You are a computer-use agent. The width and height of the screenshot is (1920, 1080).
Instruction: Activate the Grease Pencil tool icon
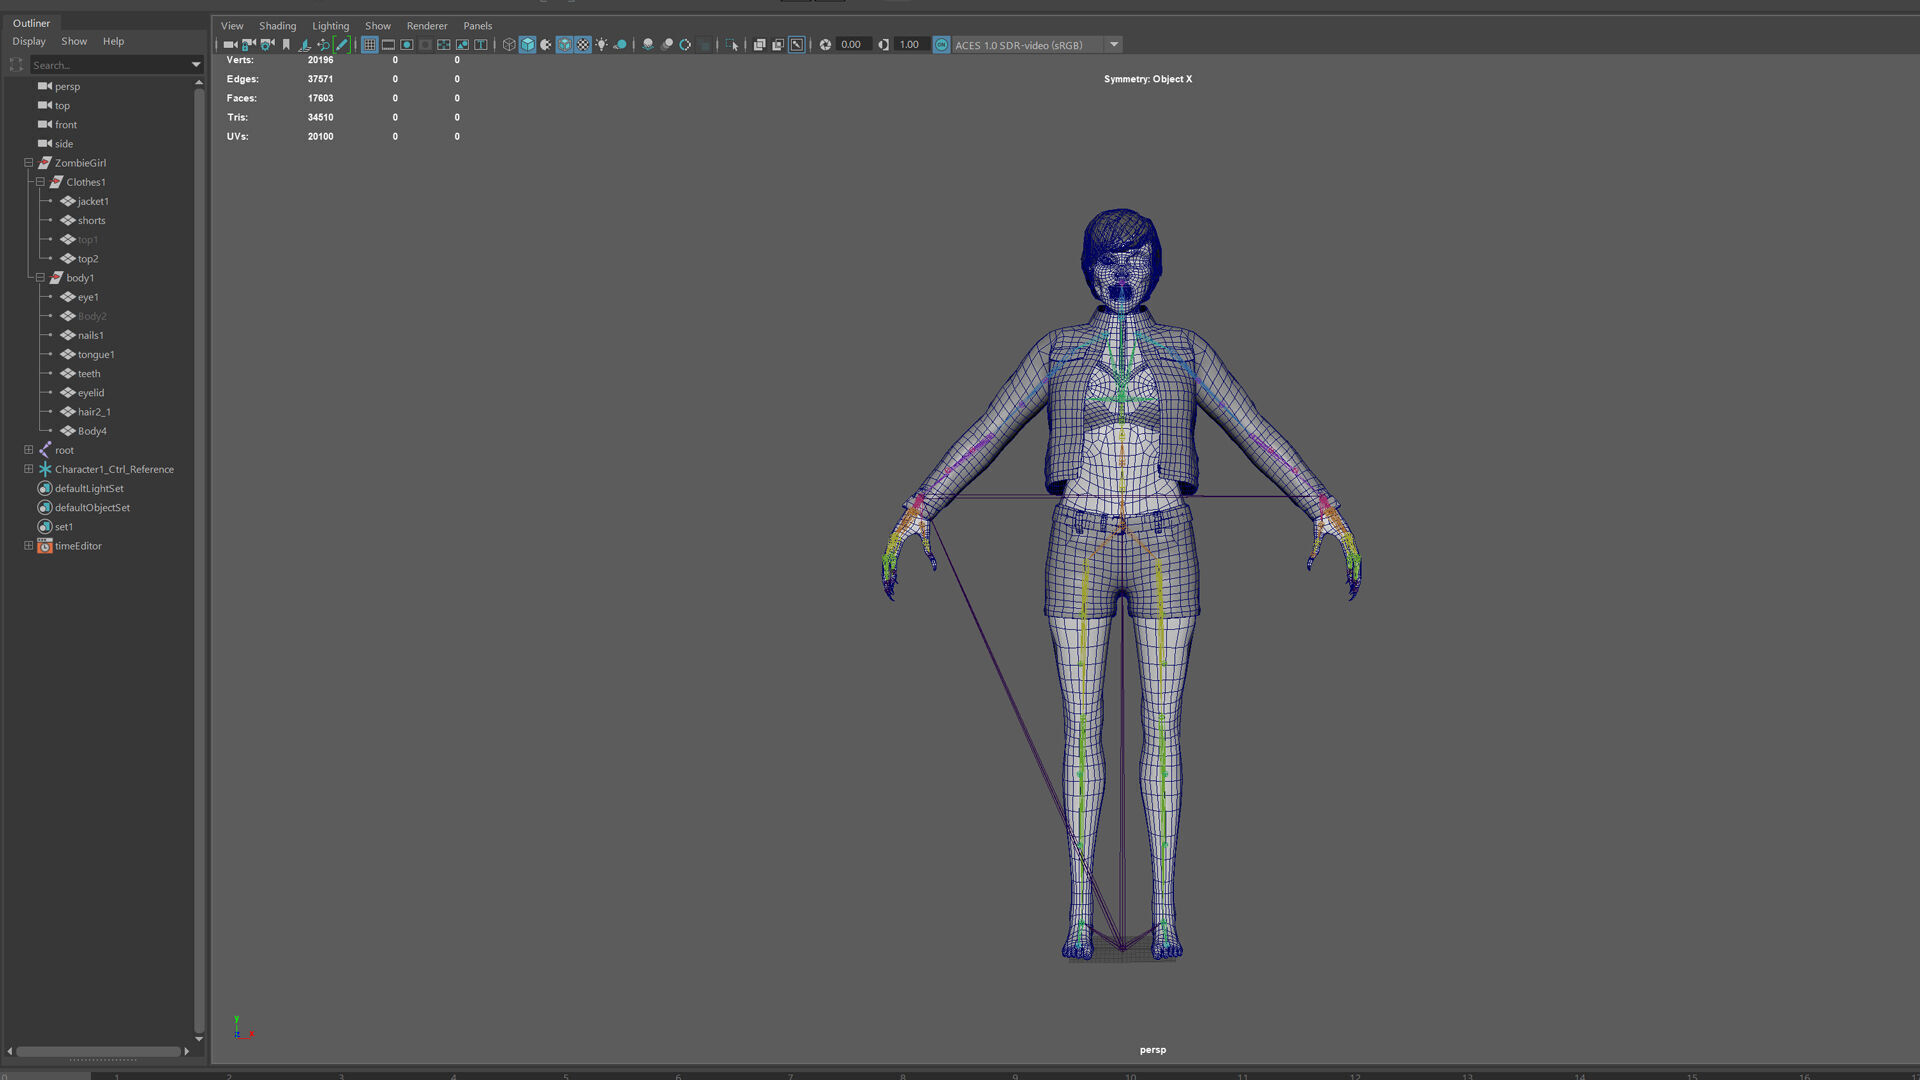click(x=341, y=45)
